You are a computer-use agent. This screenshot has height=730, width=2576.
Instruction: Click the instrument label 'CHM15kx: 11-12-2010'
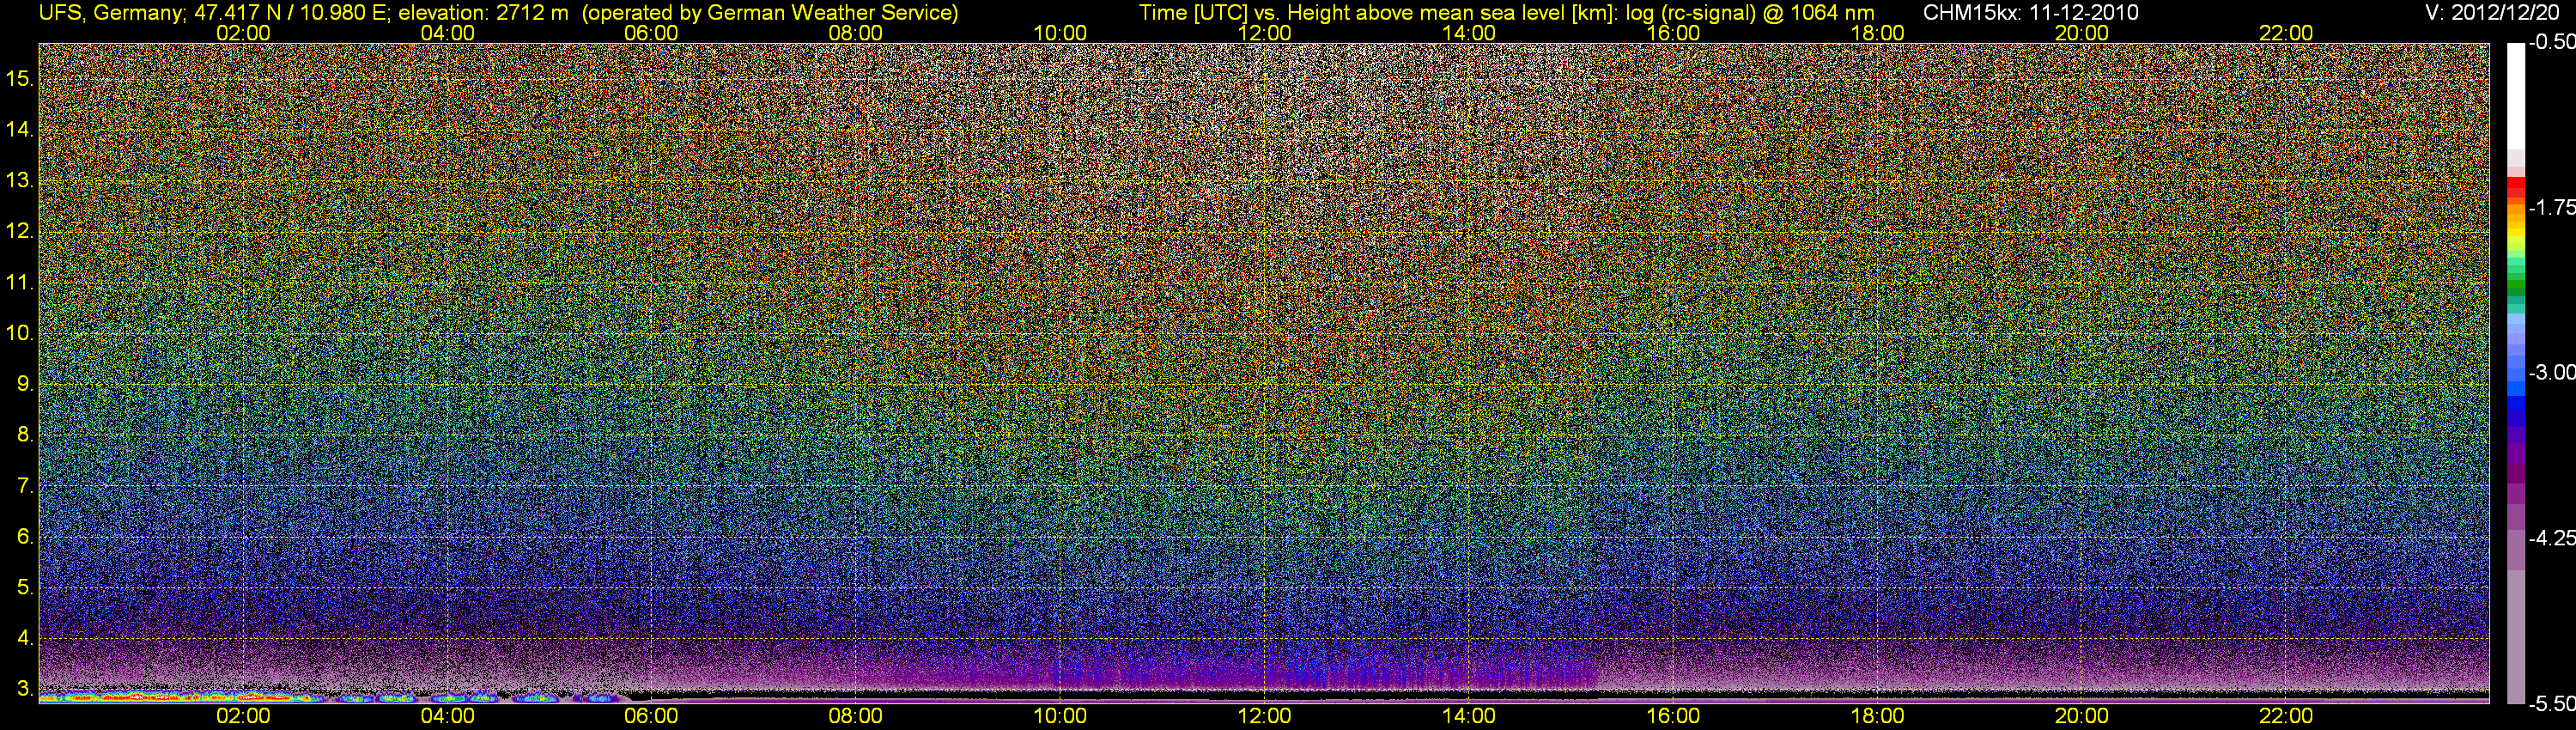point(2031,13)
